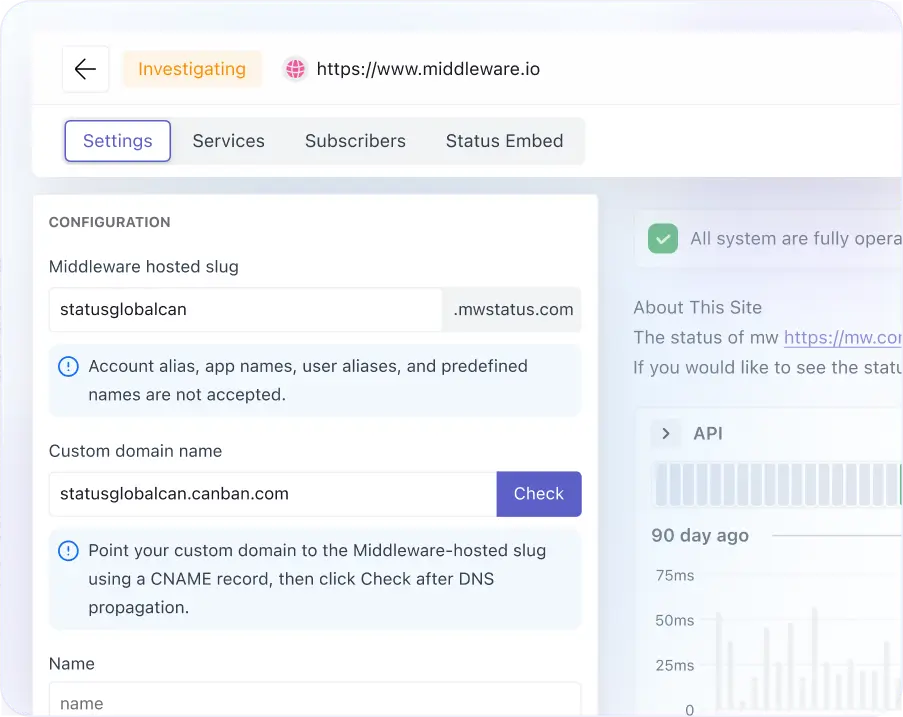Click the '90 day ago' label

click(x=700, y=536)
